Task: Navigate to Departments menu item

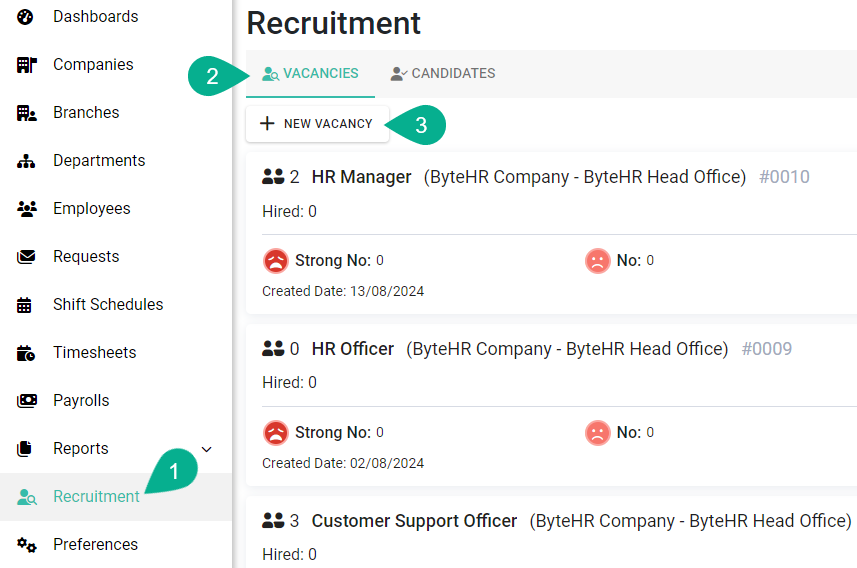Action: [x=116, y=161]
